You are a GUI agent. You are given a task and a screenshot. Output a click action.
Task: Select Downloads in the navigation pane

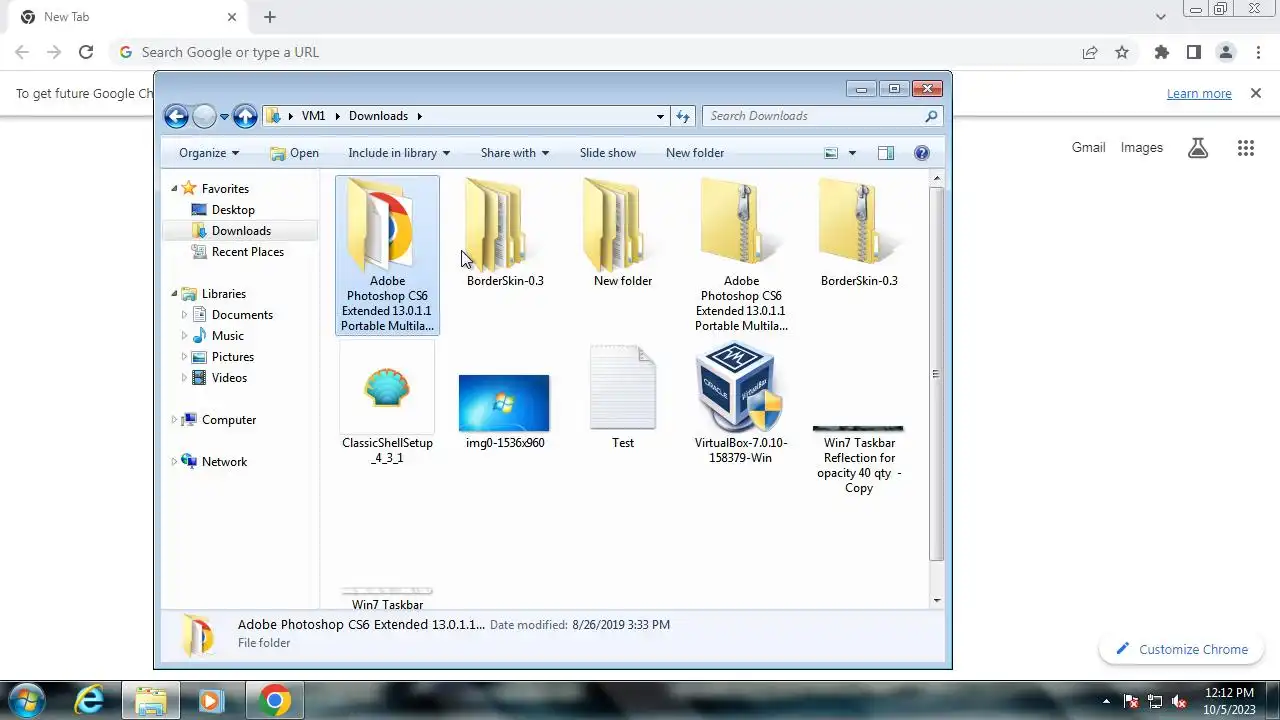tap(241, 231)
